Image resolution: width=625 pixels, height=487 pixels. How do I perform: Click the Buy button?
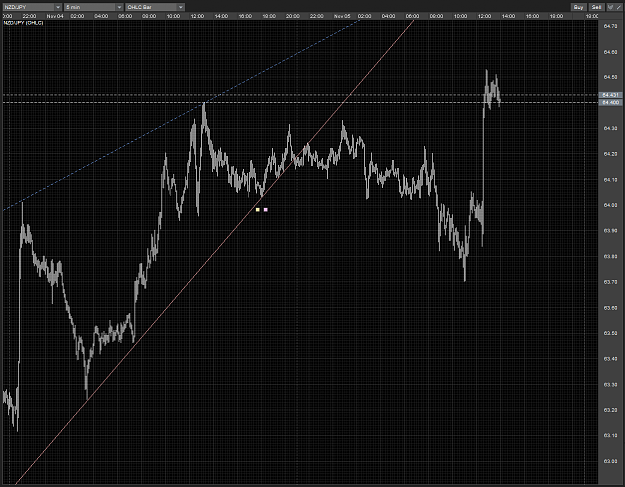click(x=578, y=7)
